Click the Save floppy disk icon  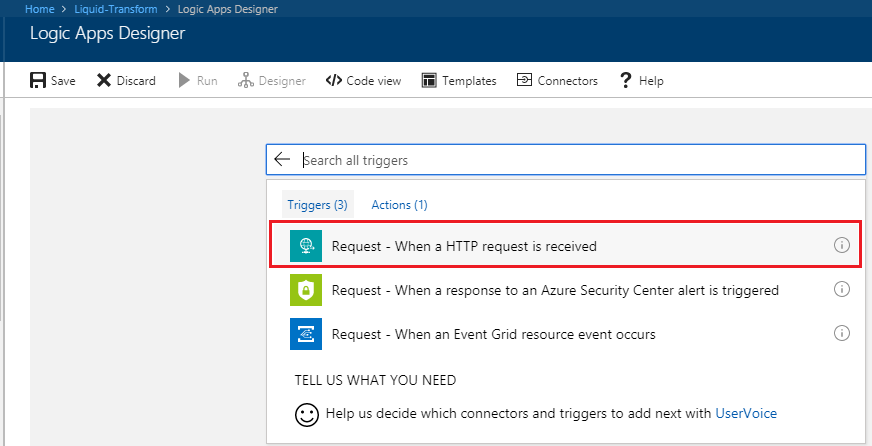38,81
